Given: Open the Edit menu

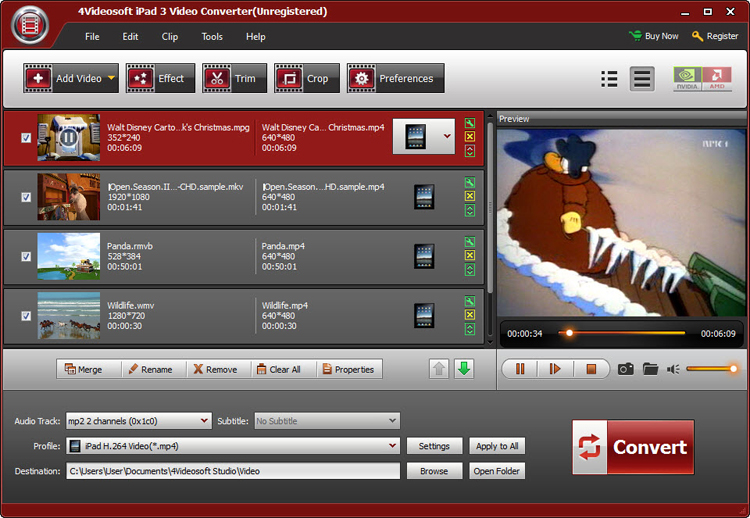Looking at the screenshot, I should coord(130,37).
